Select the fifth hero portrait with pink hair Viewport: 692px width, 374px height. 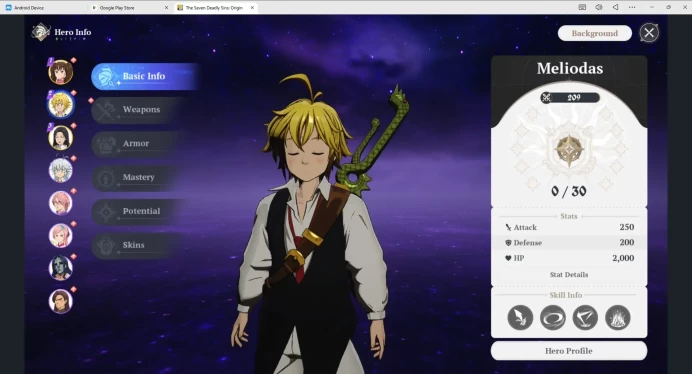click(60, 203)
